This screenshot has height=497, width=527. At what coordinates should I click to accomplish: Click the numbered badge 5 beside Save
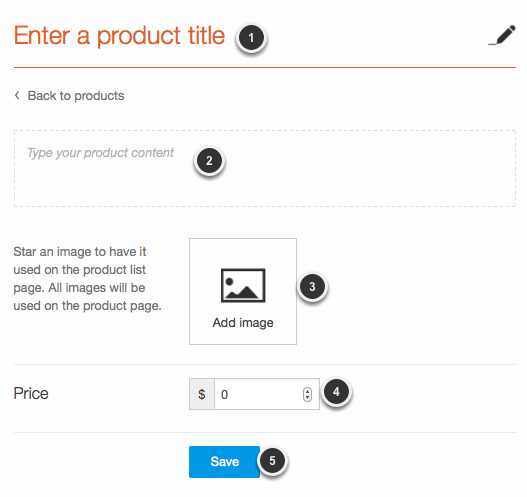[x=272, y=461]
